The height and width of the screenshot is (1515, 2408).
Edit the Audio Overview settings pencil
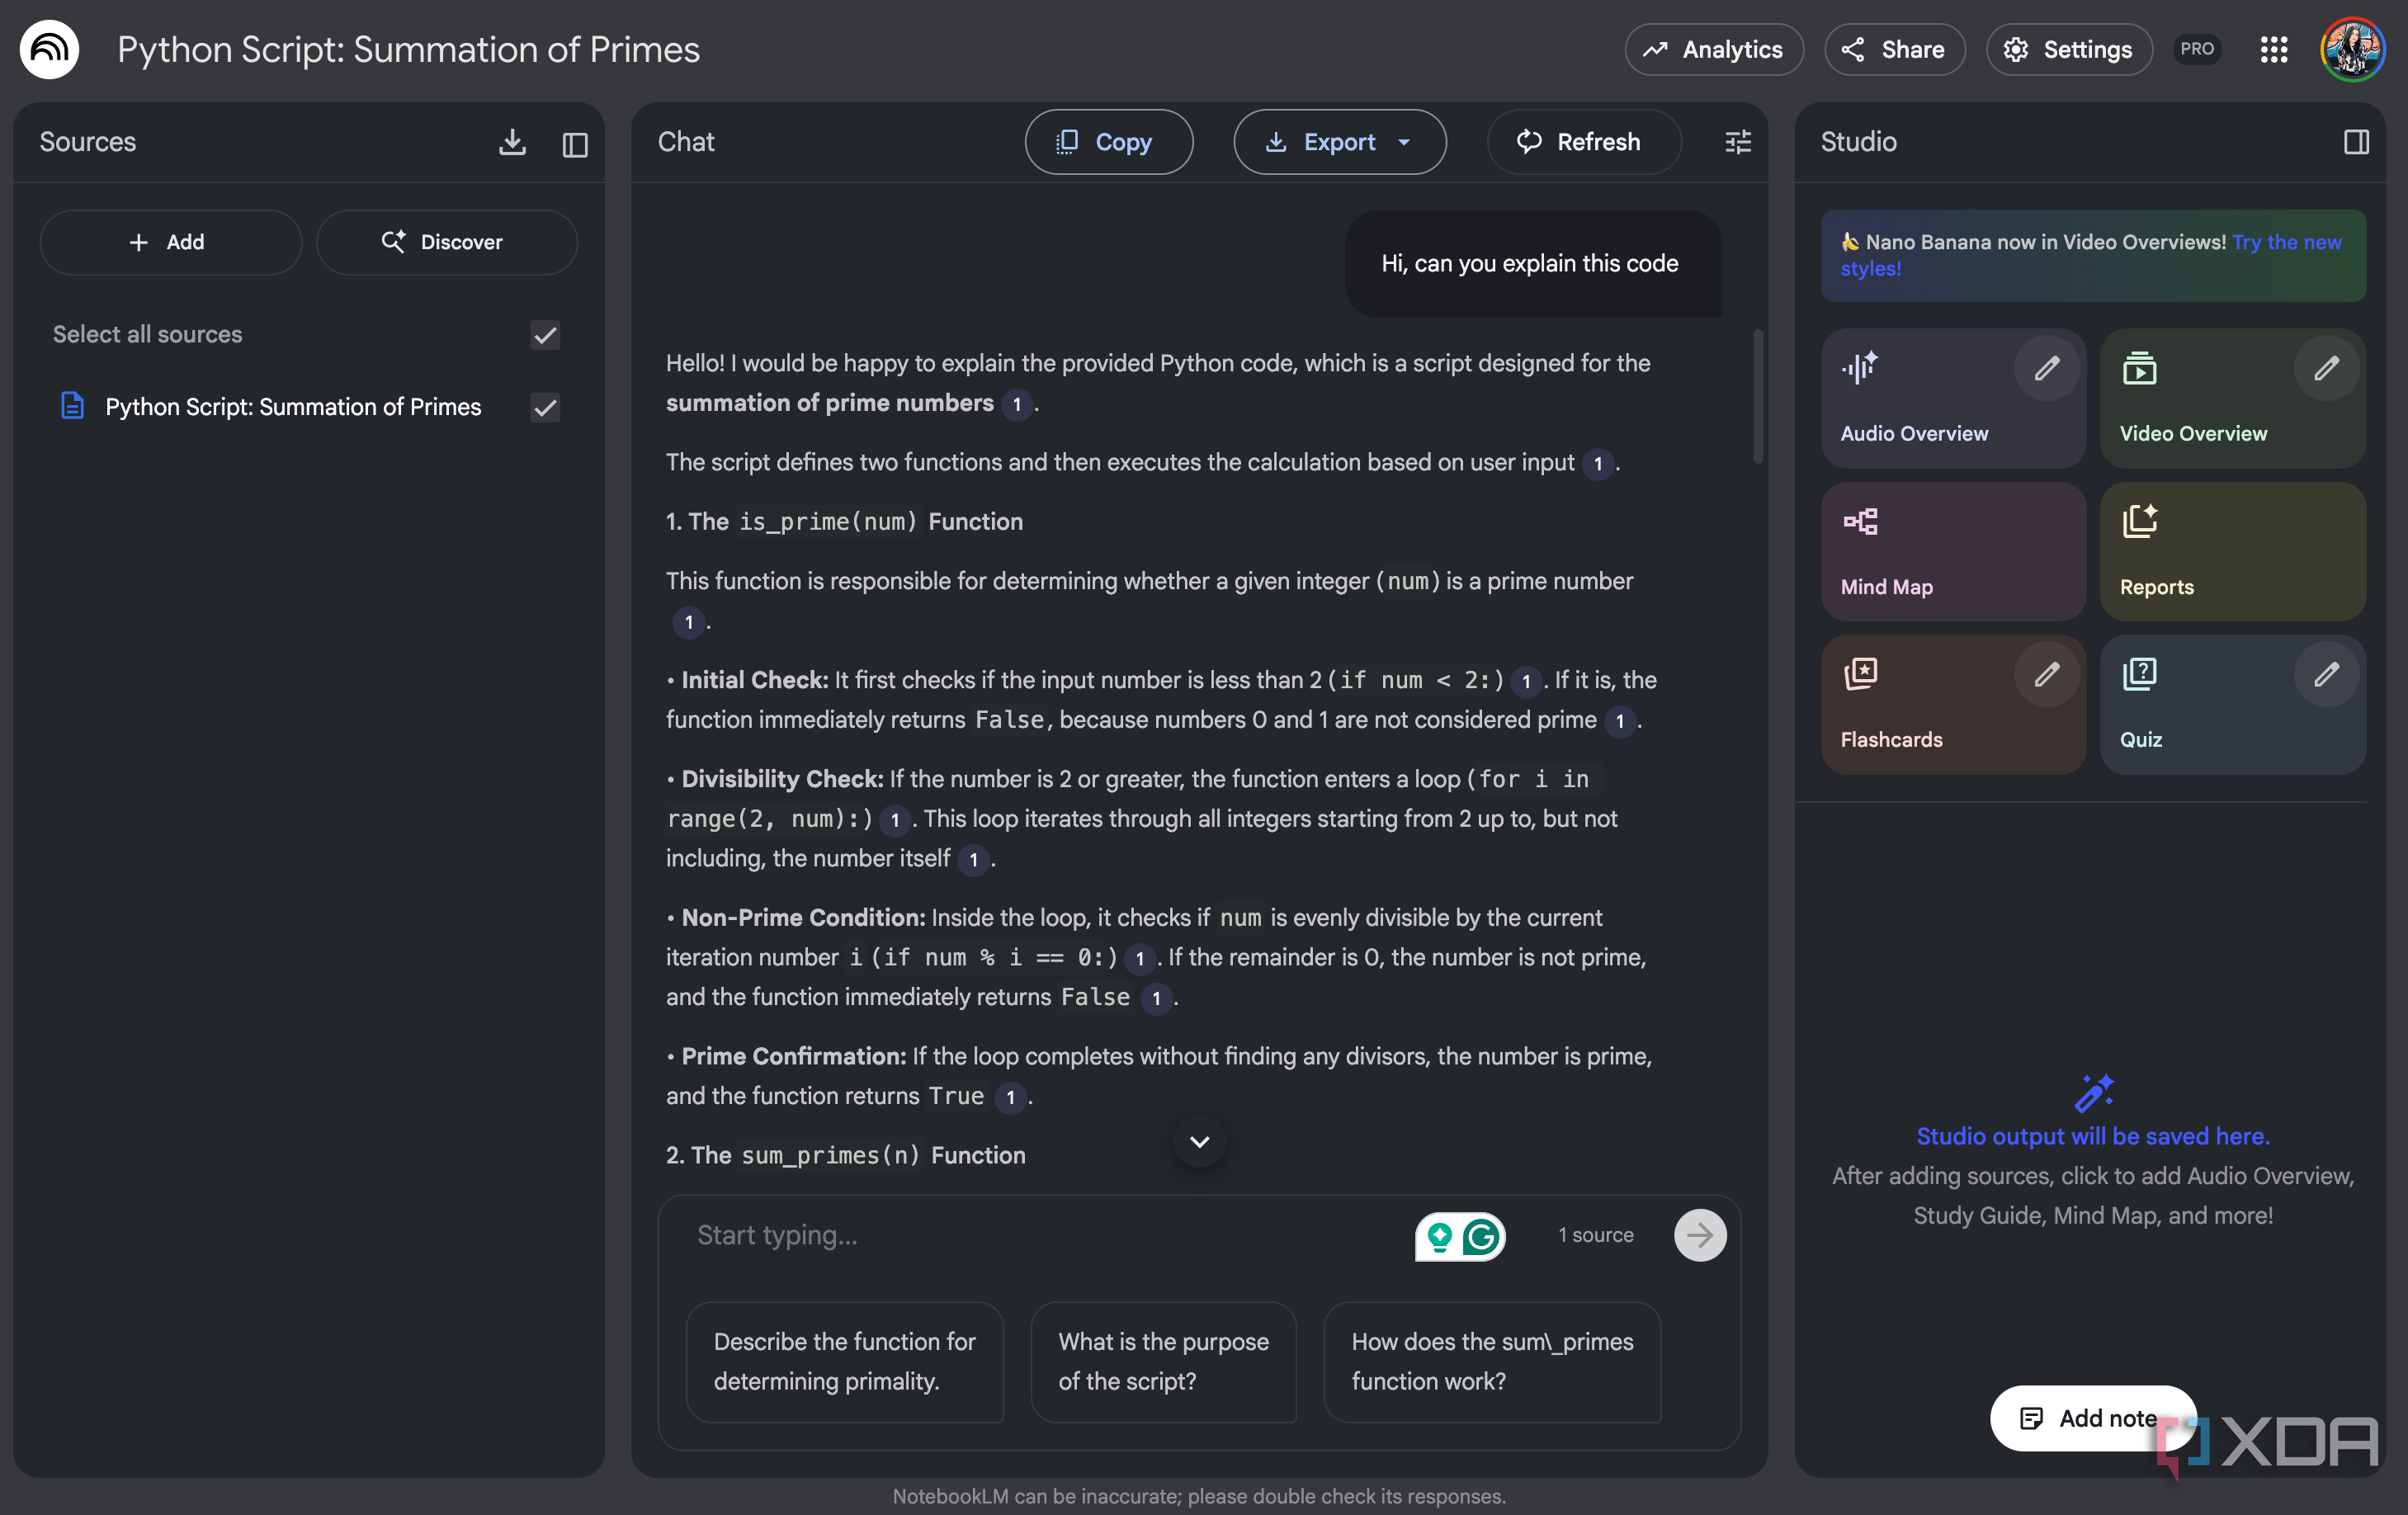2046,368
